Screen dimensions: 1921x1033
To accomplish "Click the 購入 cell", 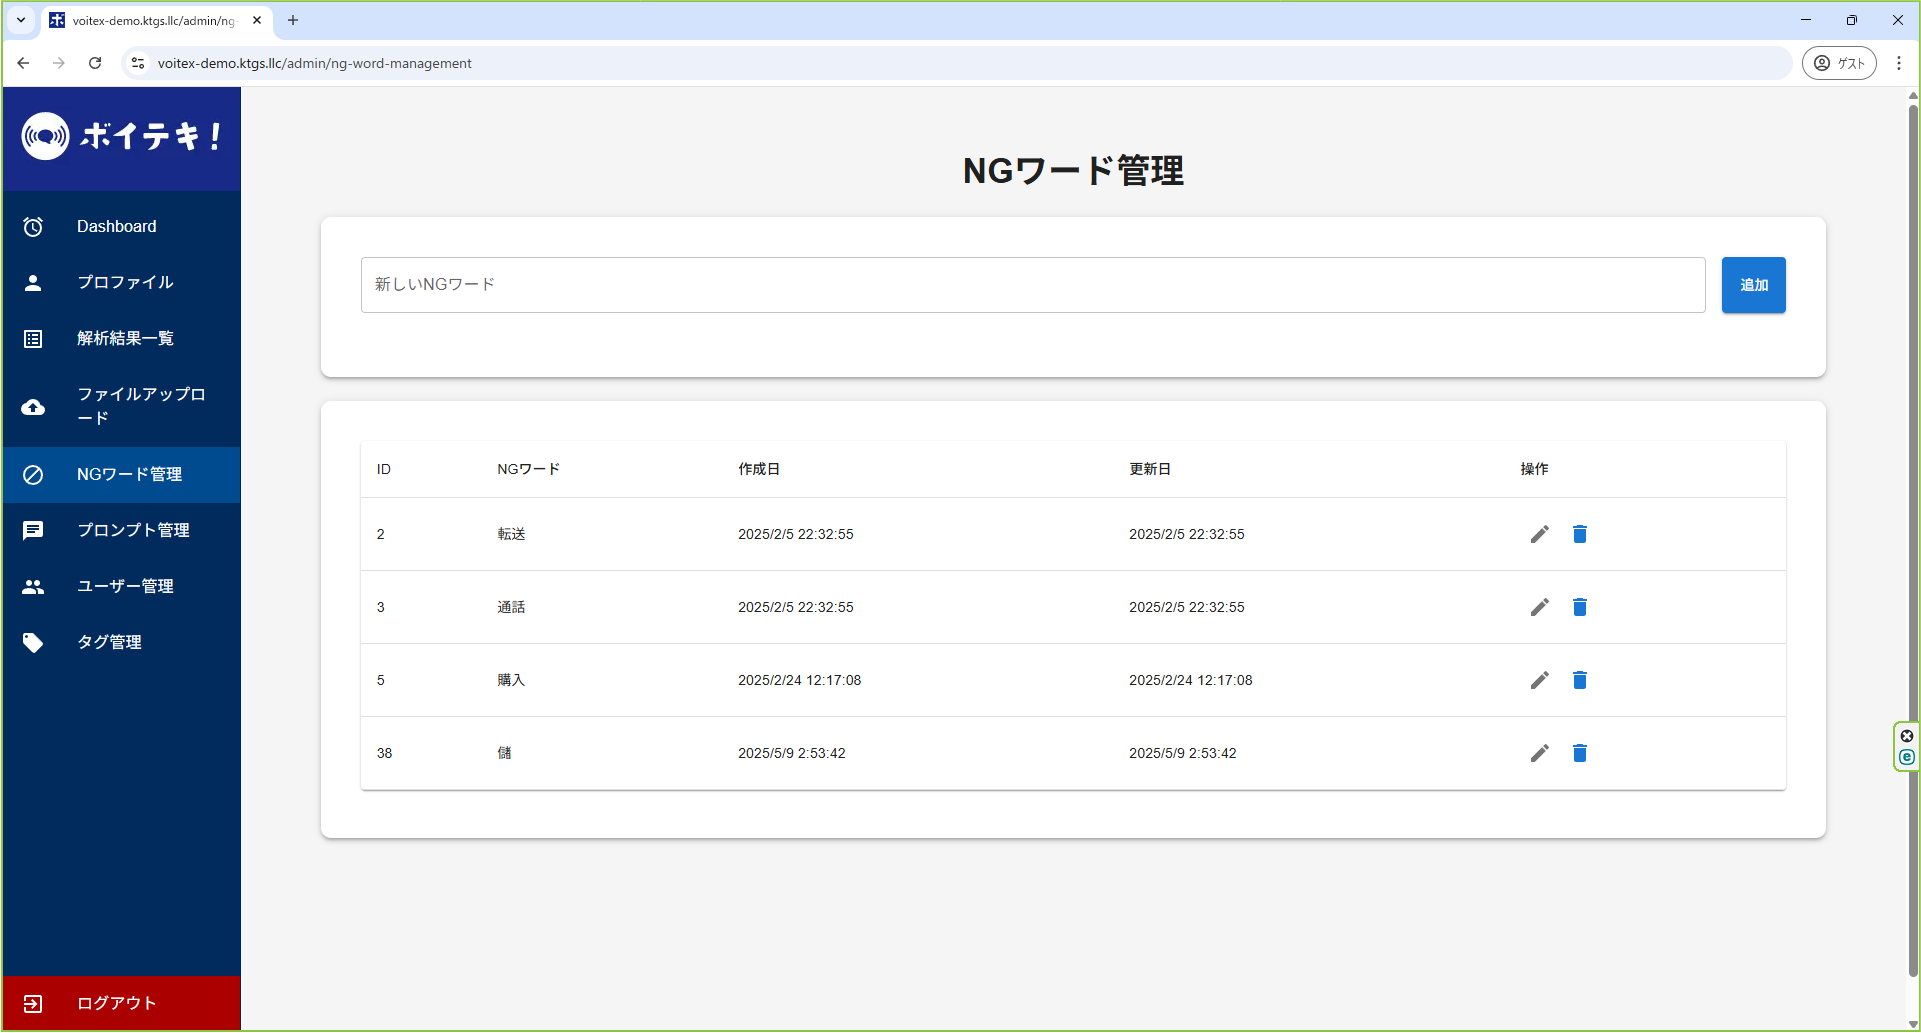I will (x=511, y=680).
